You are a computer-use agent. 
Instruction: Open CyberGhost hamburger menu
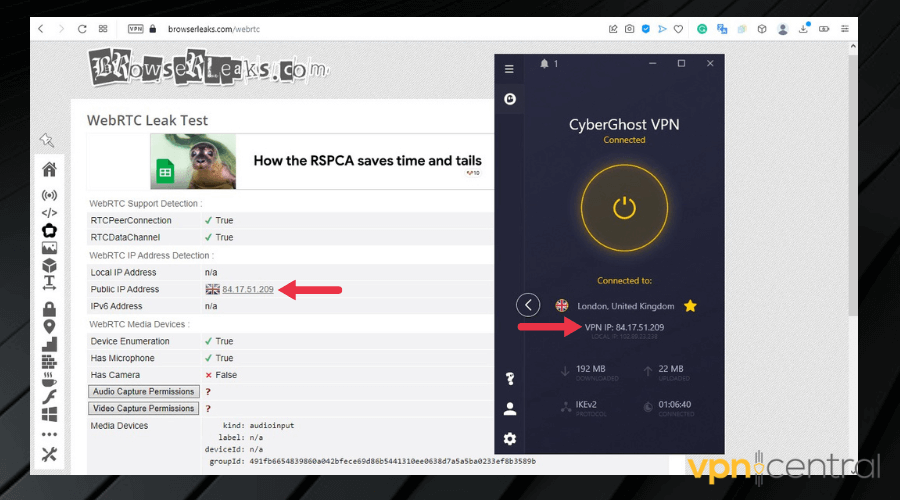click(x=509, y=69)
